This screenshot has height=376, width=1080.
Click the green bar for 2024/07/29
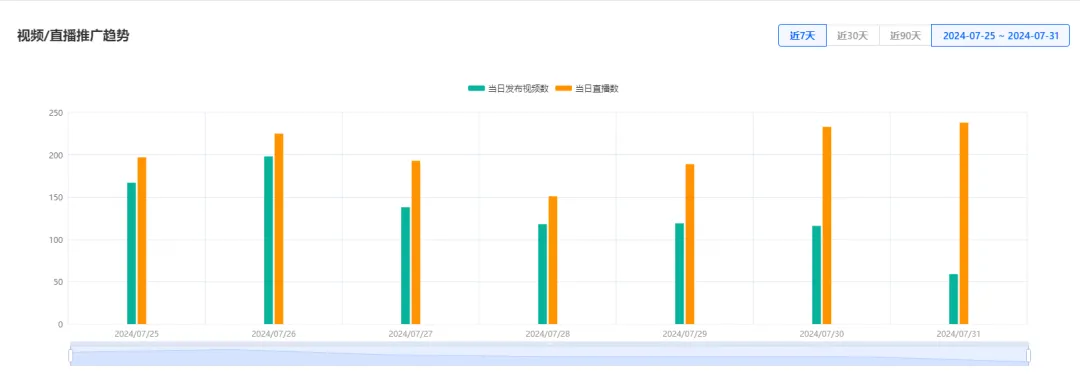point(679,273)
